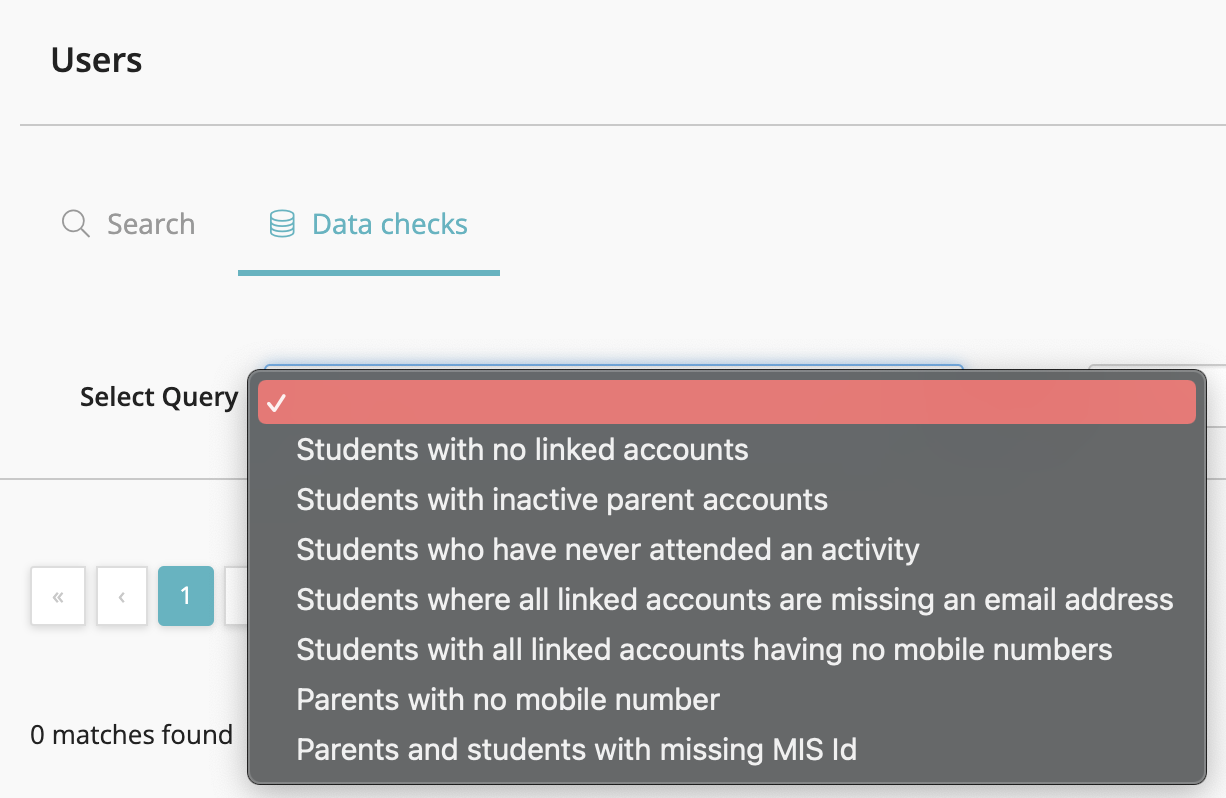Pick Students who have never attended an activity

tap(727, 550)
